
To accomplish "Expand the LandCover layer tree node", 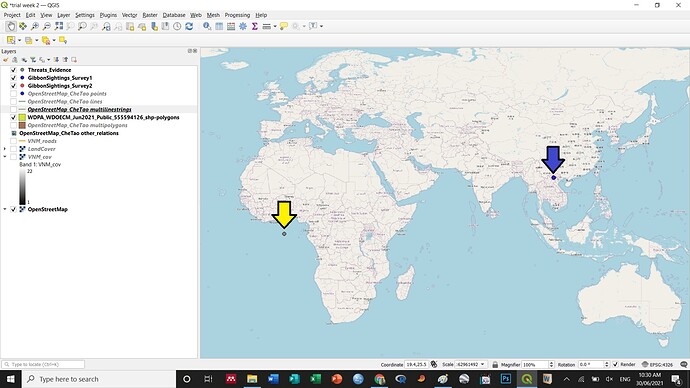I will pos(5,149).
